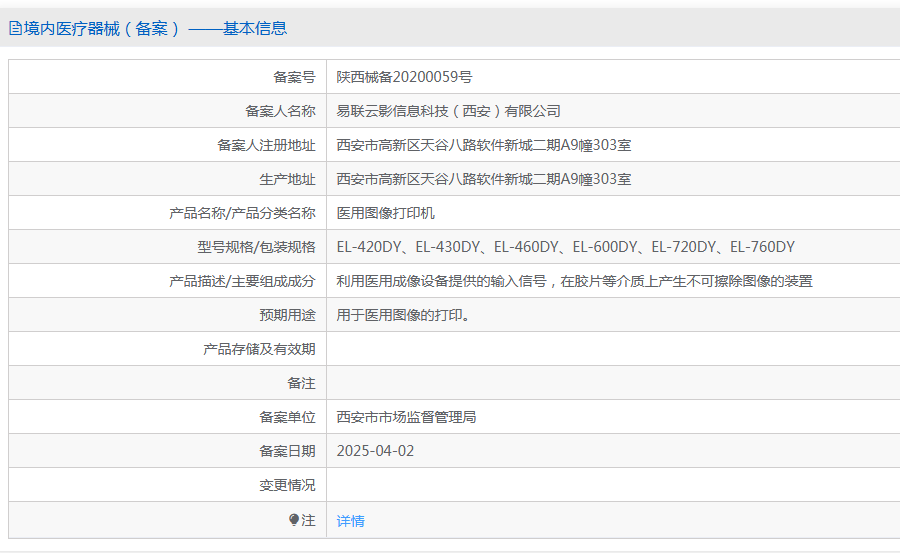This screenshot has width=900, height=553.
Task: Select the address in the 生产地址 row
Action: (x=484, y=179)
